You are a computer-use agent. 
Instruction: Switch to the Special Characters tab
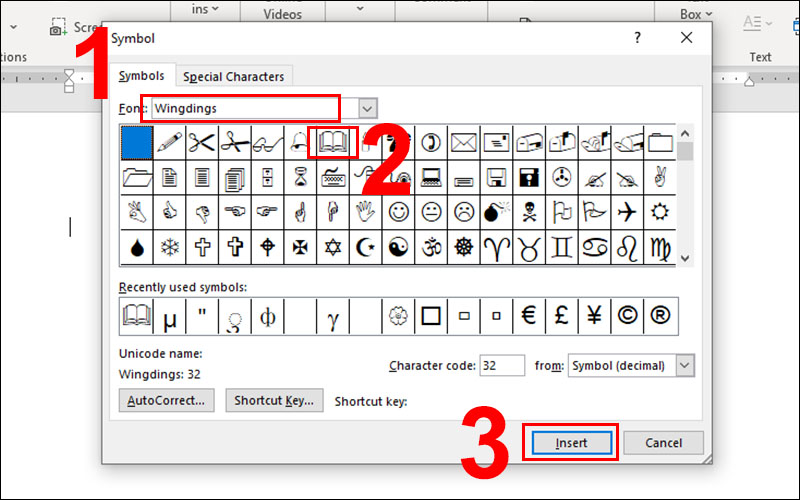click(233, 76)
